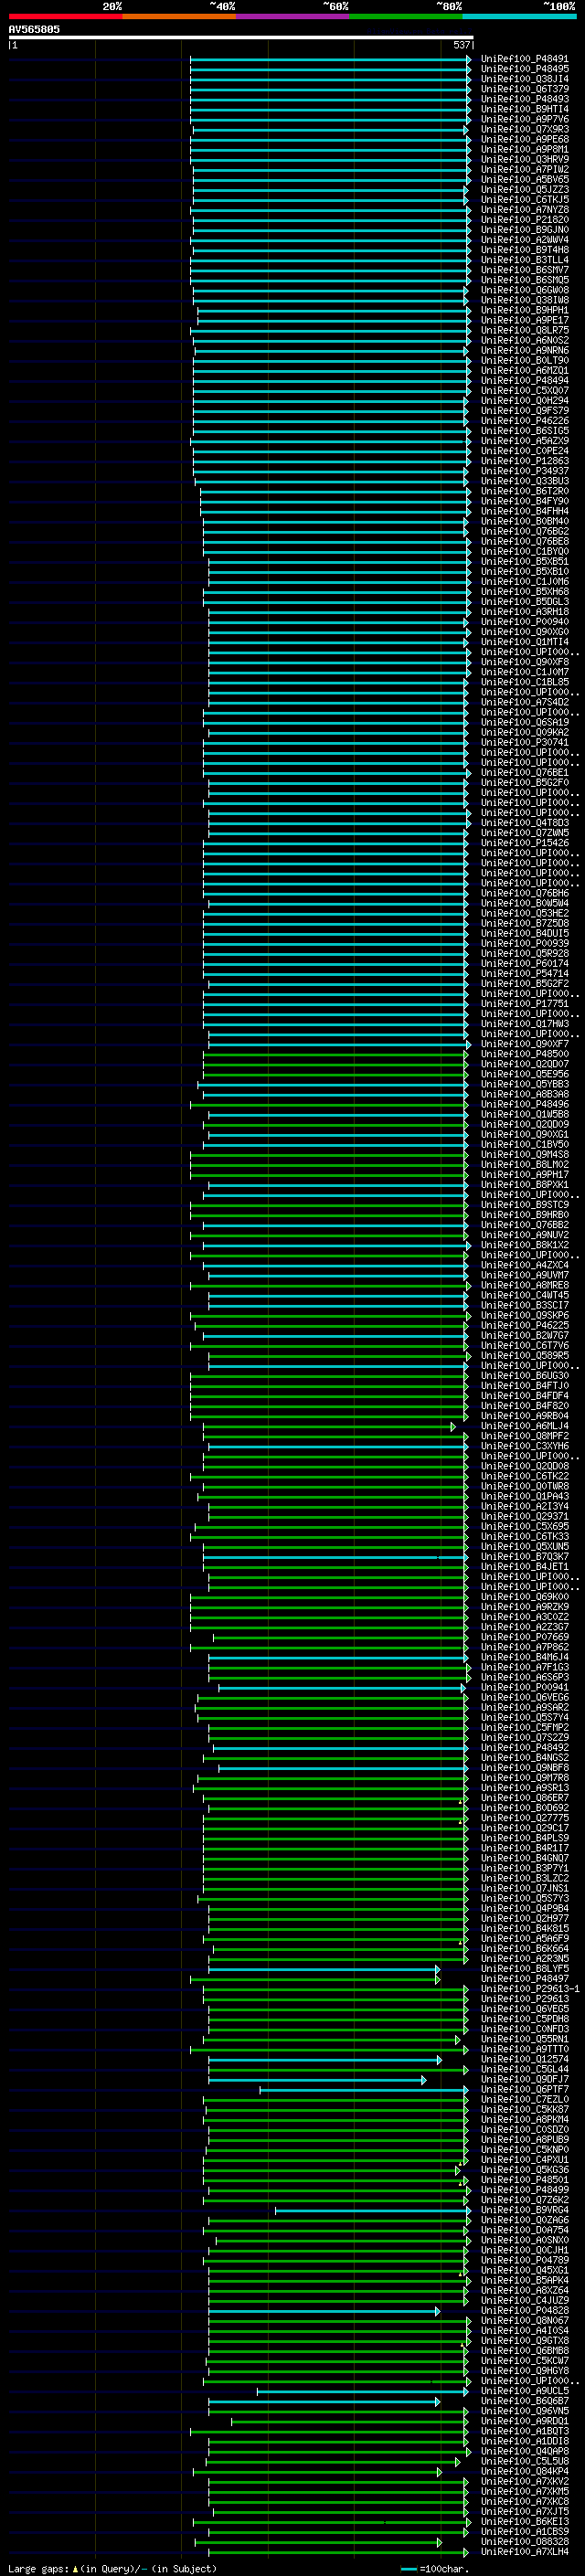Select the UniRef100_P29613-1 label

pyautogui.click(x=530, y=1989)
